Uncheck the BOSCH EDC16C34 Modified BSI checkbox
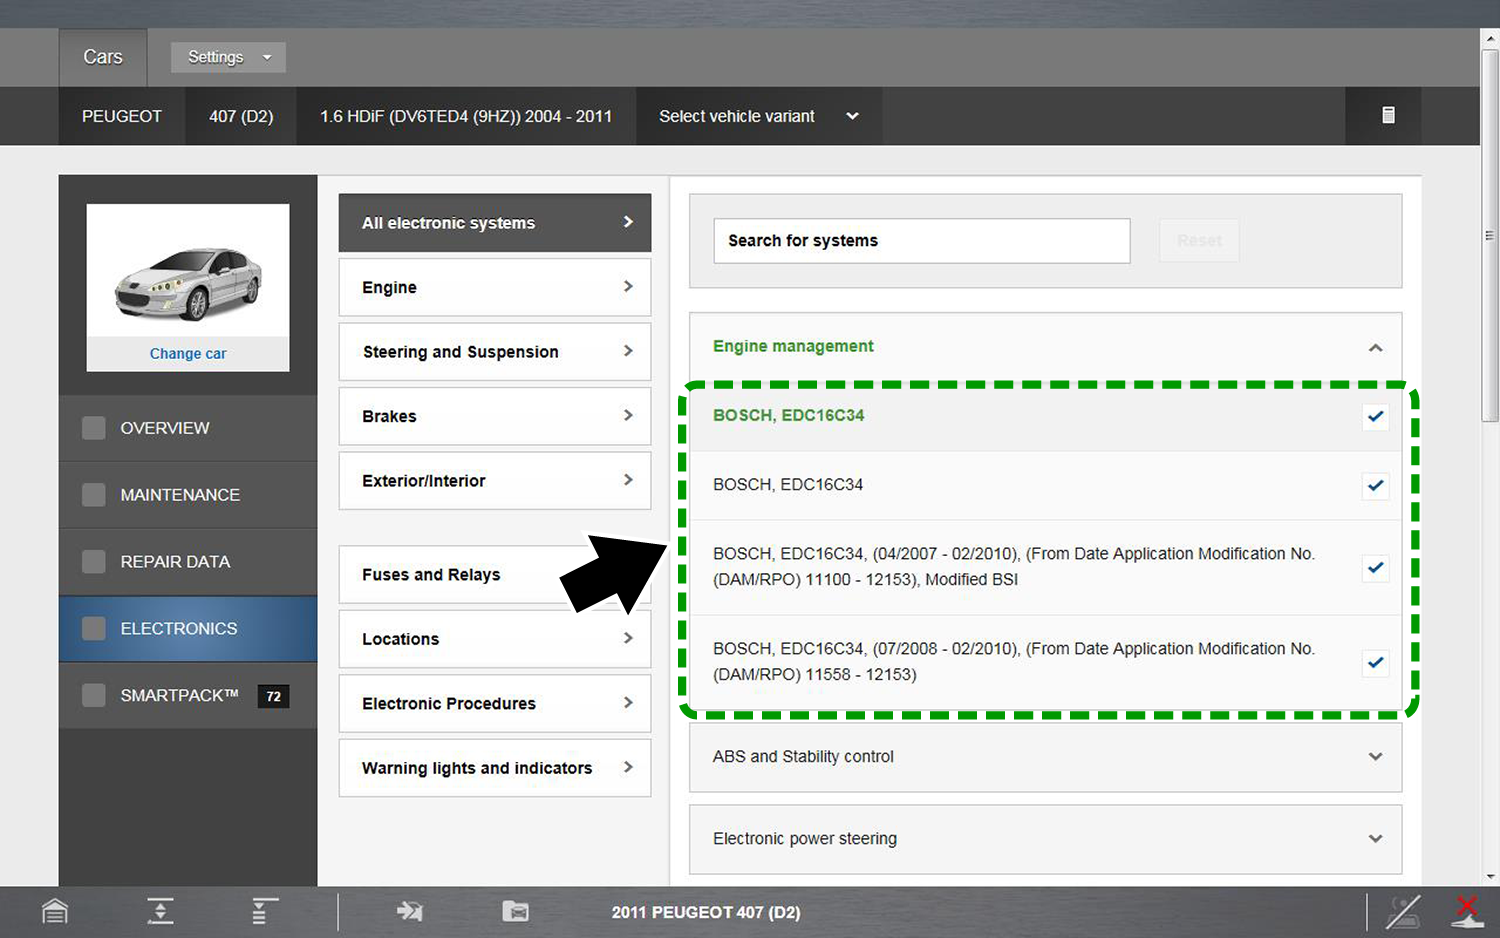 1376,568
